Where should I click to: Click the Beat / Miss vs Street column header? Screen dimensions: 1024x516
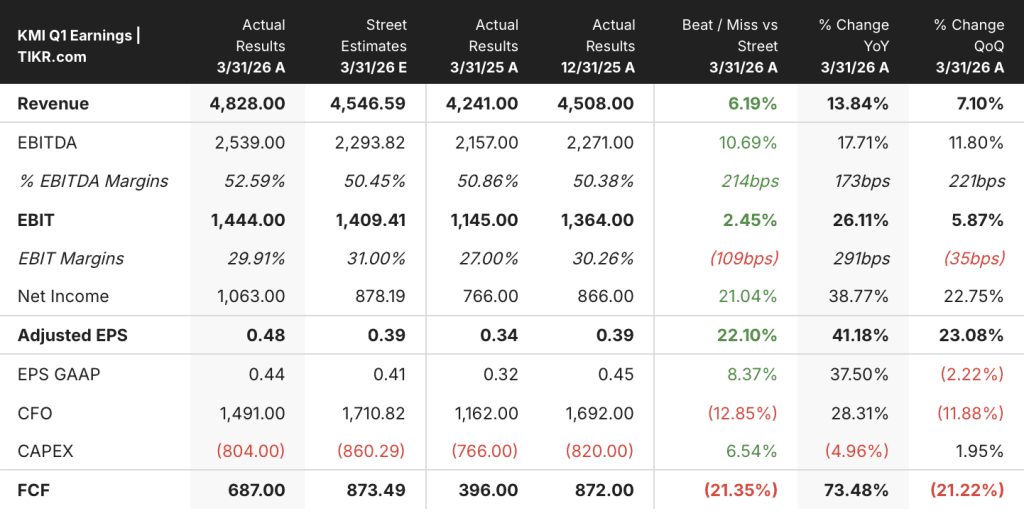[x=729, y=46]
